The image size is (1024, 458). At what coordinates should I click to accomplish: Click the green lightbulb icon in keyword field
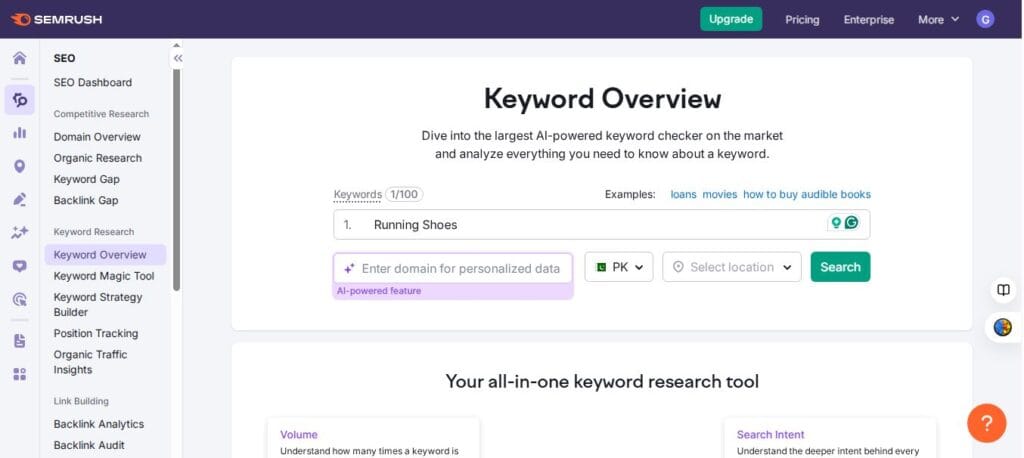(x=835, y=223)
